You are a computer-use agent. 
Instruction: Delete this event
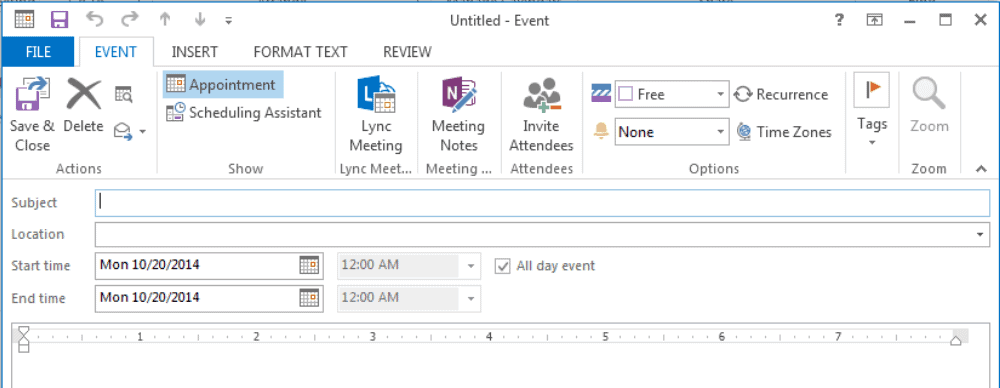coord(84,106)
